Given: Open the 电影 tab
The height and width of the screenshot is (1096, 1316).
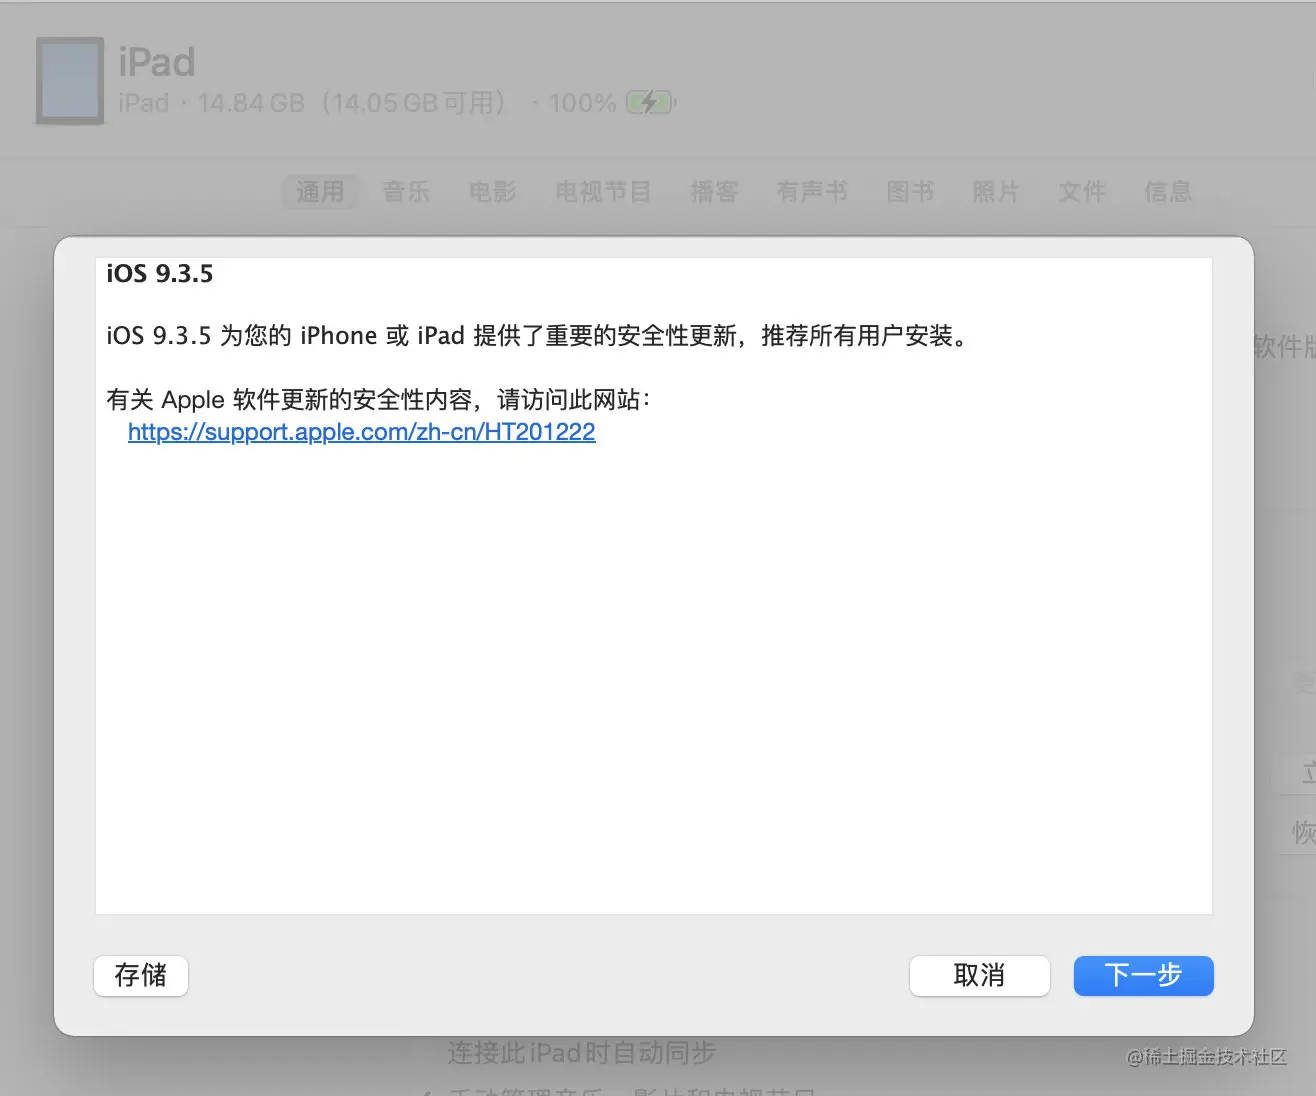Looking at the screenshot, I should [x=492, y=191].
